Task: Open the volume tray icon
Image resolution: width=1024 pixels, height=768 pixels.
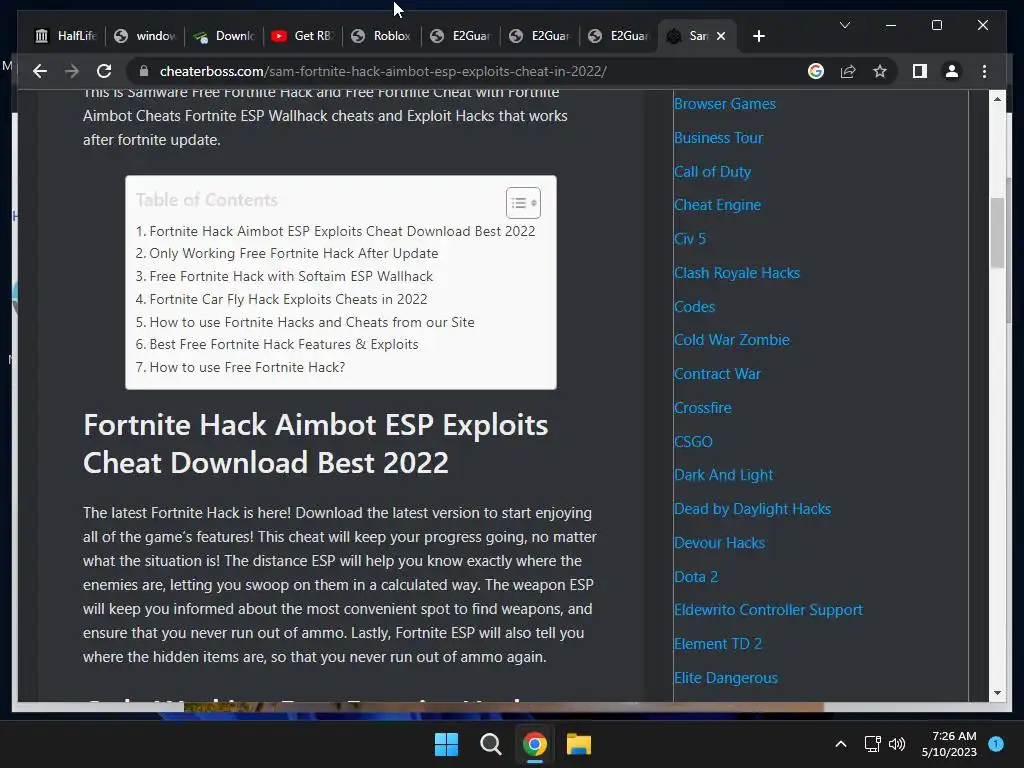Action: (x=897, y=744)
